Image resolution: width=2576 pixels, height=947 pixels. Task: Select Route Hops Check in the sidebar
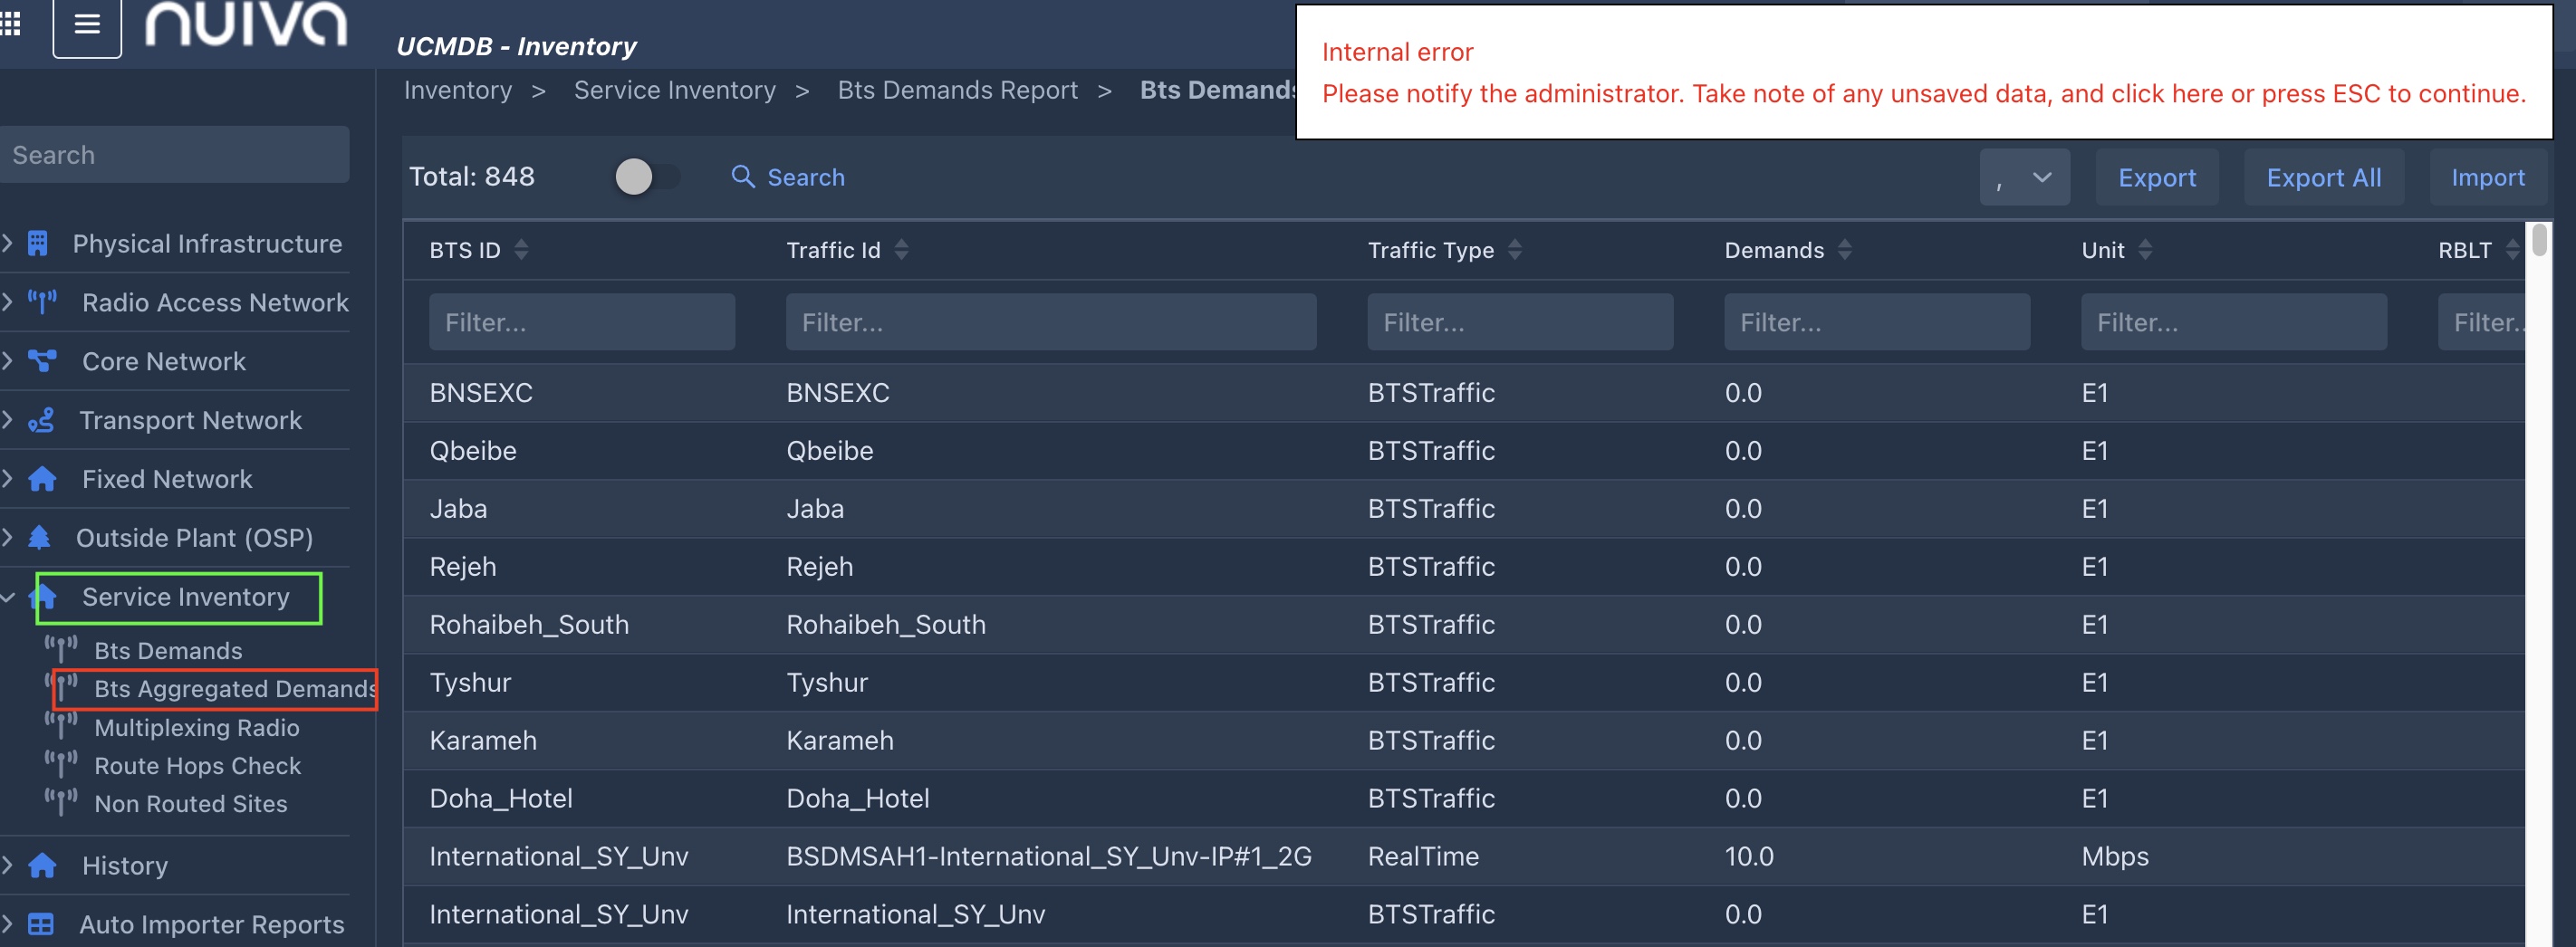click(197, 766)
